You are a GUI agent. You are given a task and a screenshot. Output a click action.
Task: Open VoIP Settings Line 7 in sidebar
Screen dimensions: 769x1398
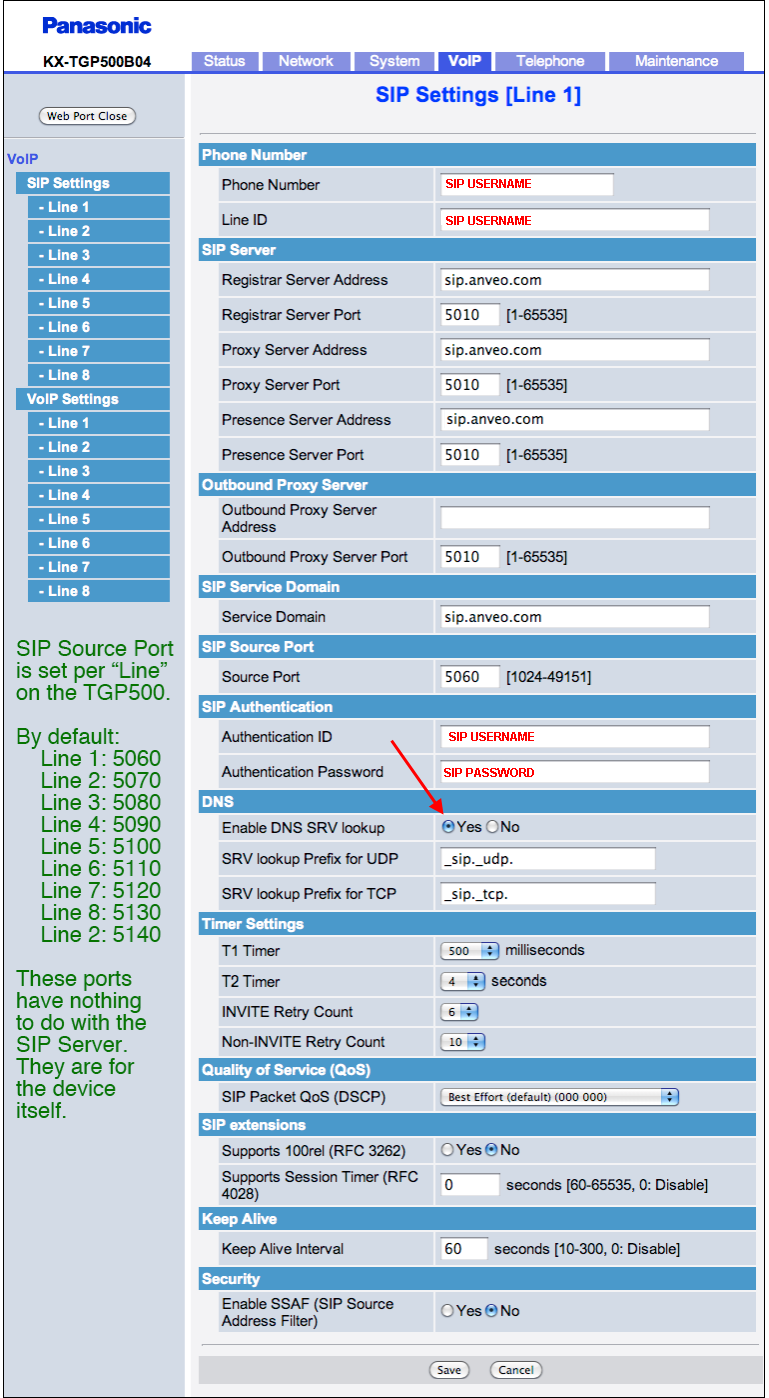pyautogui.click(x=99, y=567)
